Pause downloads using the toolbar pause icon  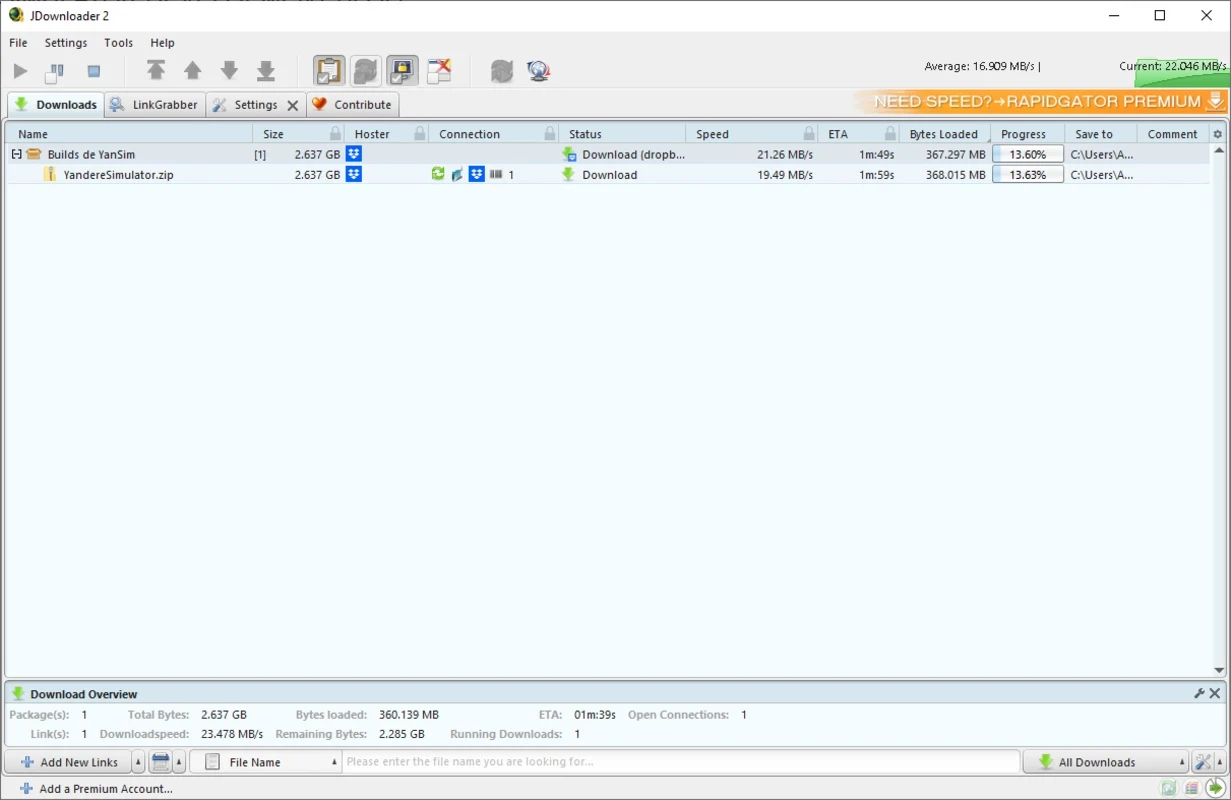click(x=55, y=71)
